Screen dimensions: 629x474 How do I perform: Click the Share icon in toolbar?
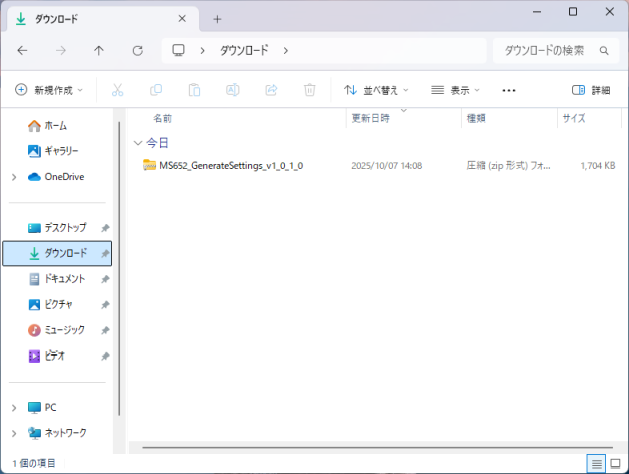(271, 90)
